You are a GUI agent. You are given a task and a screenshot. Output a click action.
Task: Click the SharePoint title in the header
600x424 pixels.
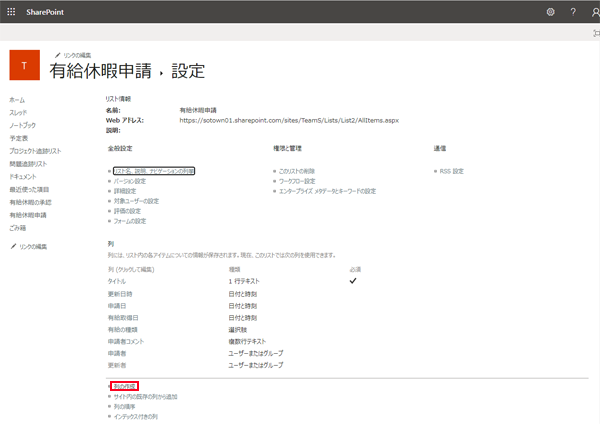45,12
